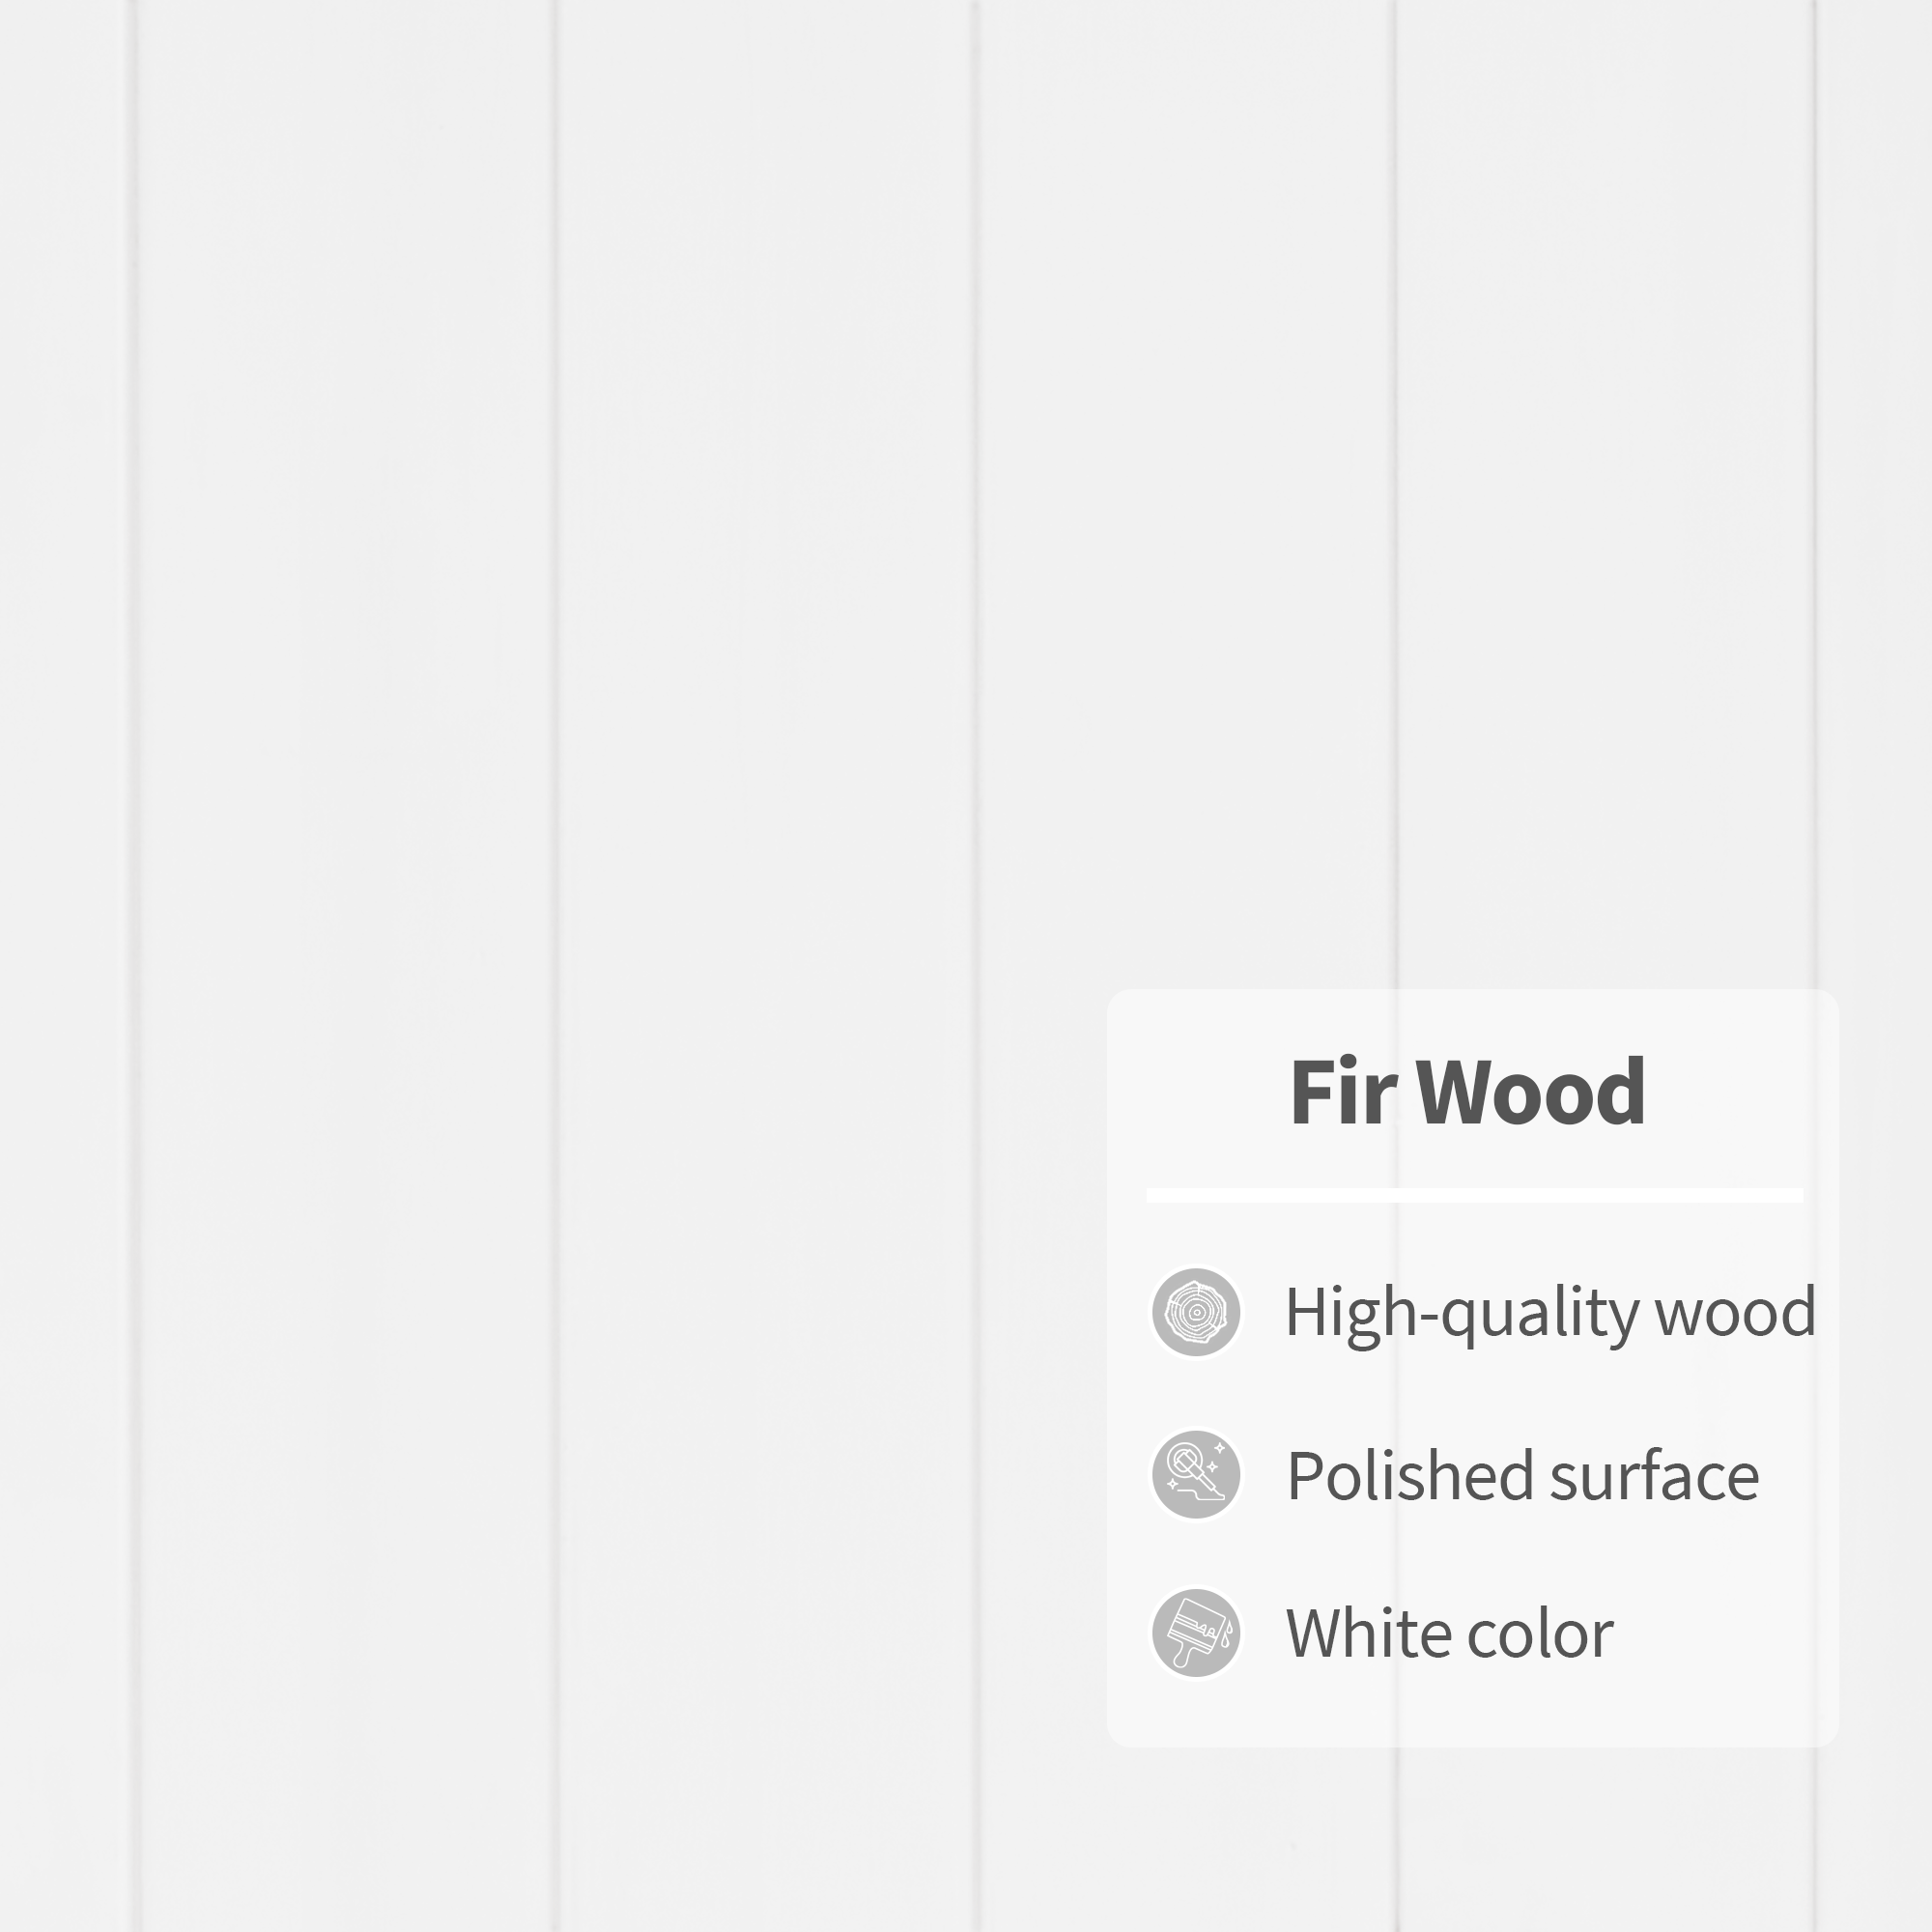The image size is (1932, 1932).
Task: Click the third full-width plank from the left
Action: 1186,600
